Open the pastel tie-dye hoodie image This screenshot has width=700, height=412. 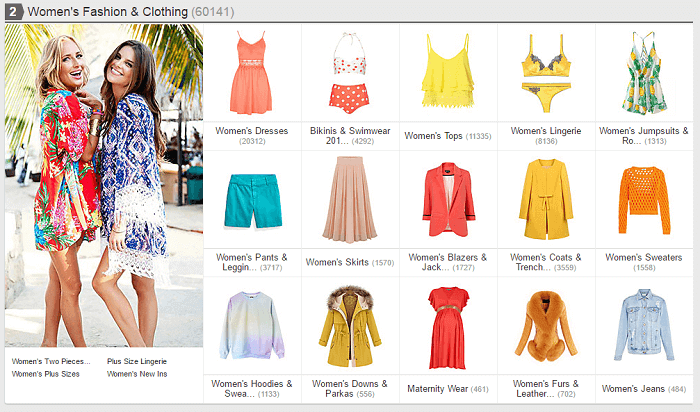(x=251, y=326)
